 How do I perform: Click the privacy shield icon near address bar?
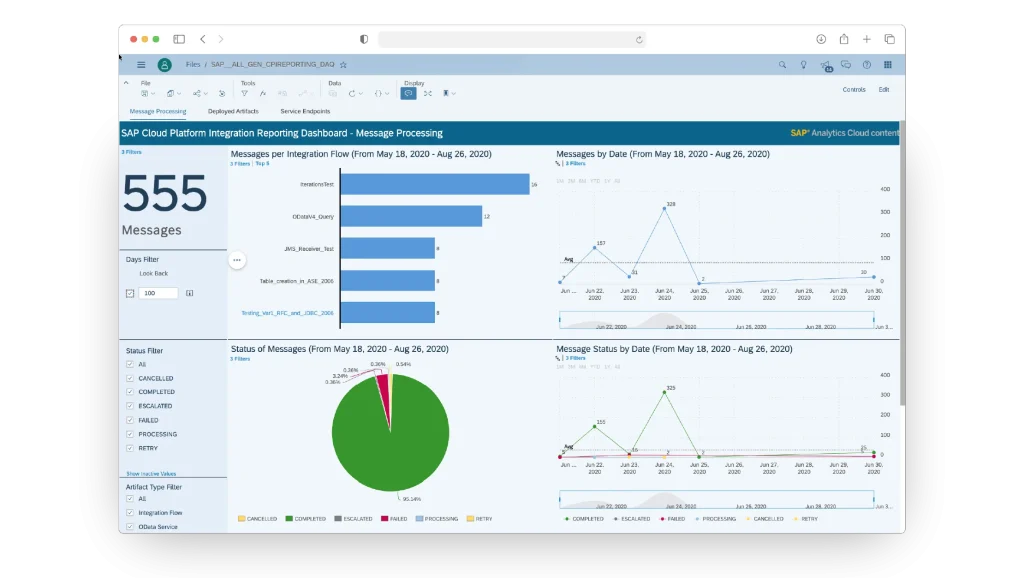pos(364,39)
